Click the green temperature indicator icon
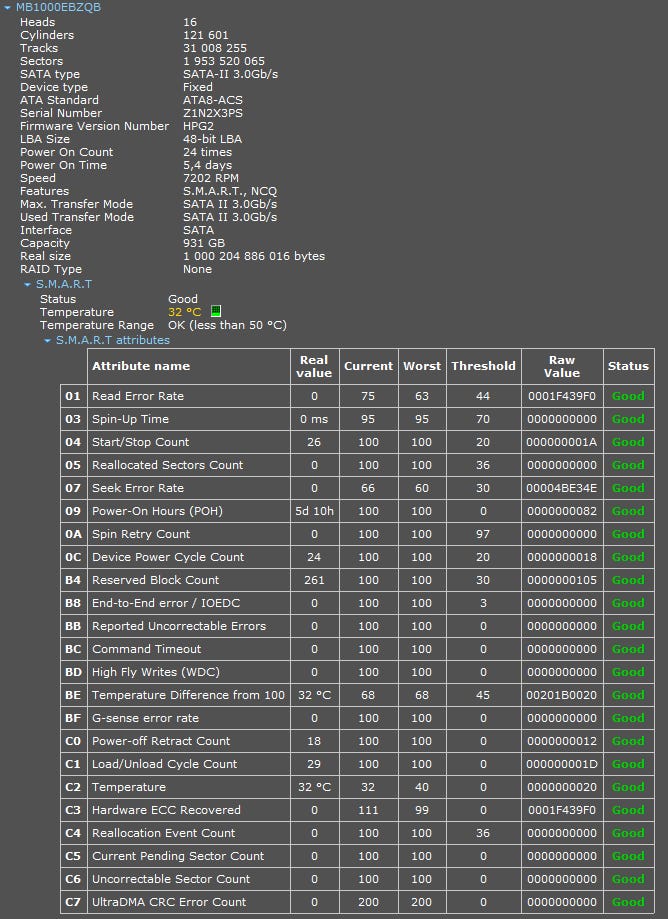The image size is (668, 919). [215, 312]
